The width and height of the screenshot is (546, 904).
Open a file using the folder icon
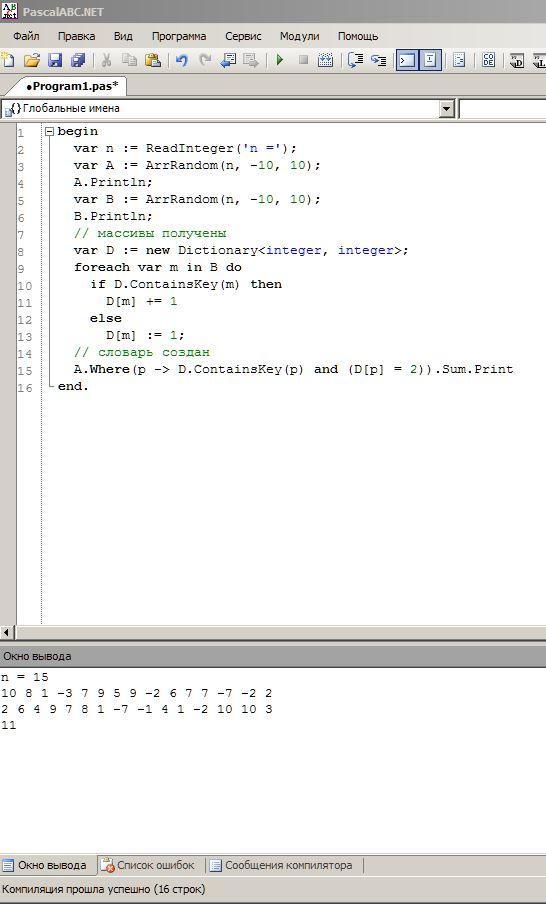click(x=32, y=60)
